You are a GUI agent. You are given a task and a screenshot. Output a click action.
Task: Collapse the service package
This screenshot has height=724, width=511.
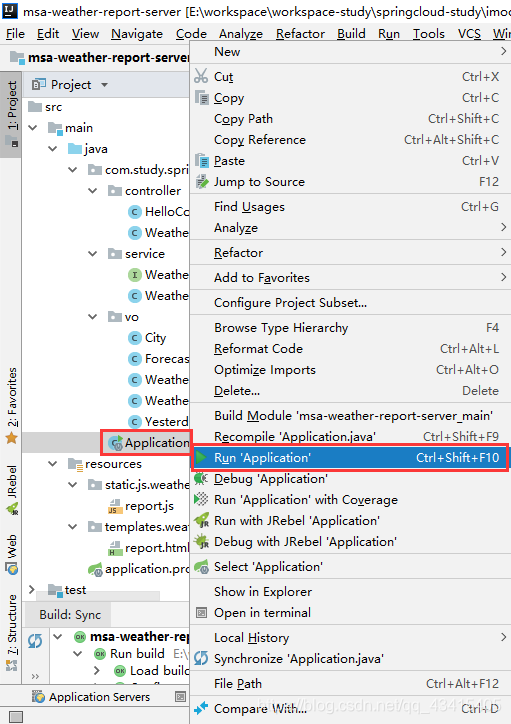(93, 253)
